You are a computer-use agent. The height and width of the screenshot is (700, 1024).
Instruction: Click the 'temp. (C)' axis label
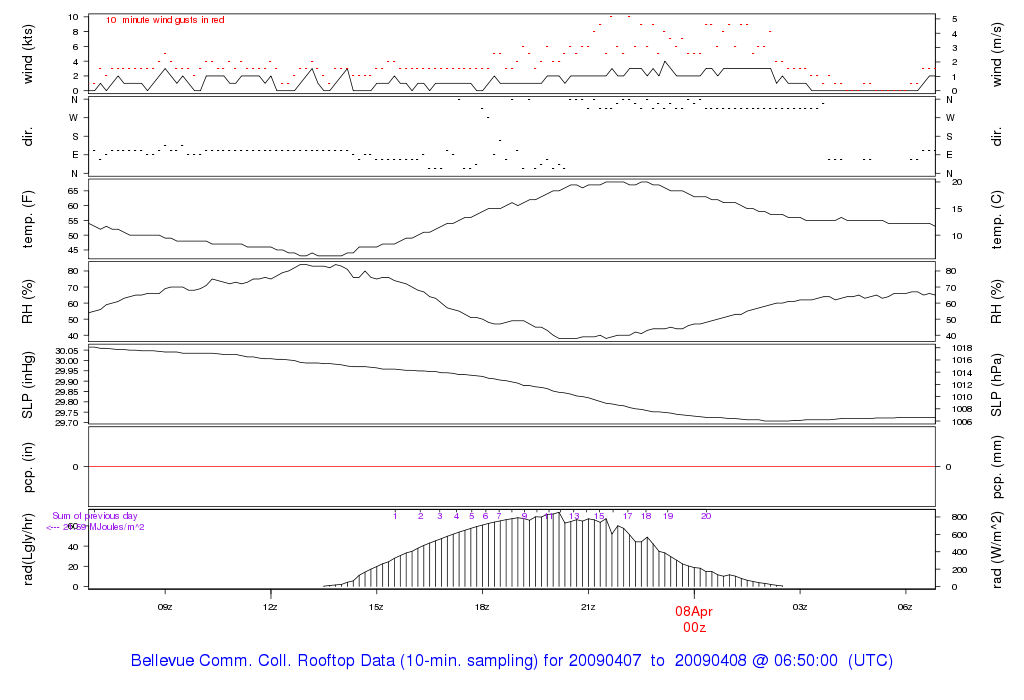point(996,219)
